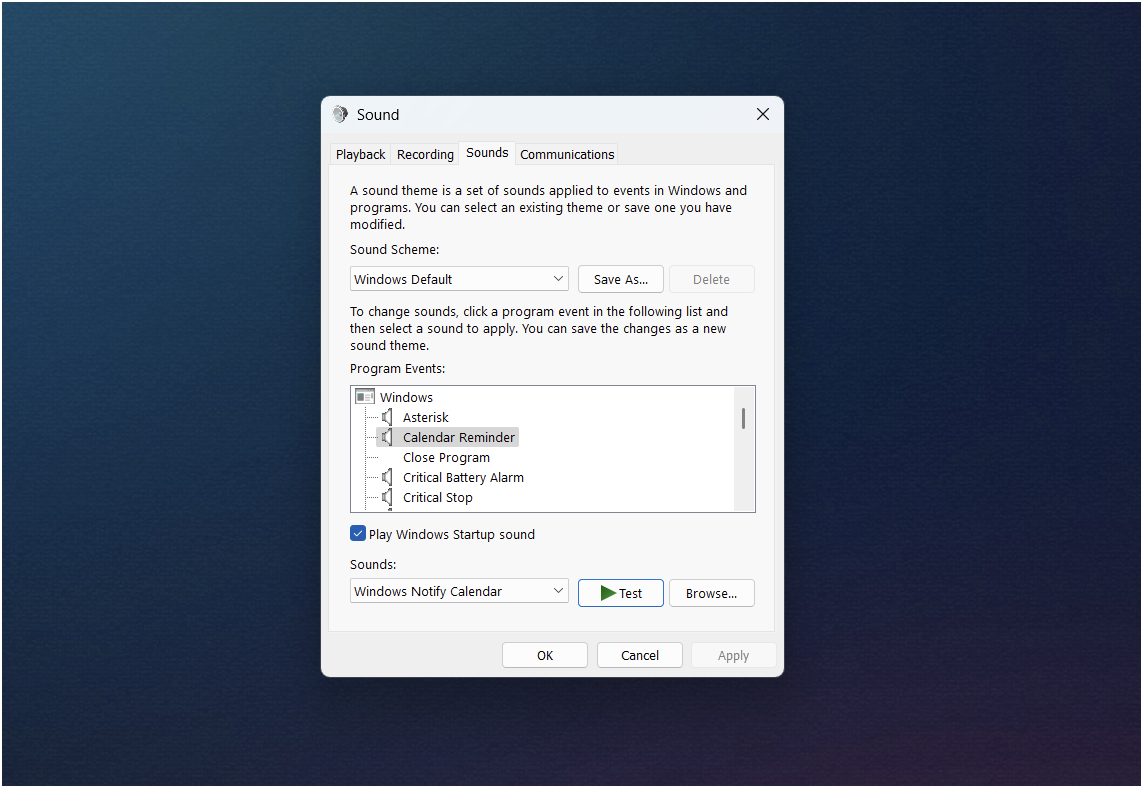Click the speaker icon beside Calendar Reminder
The image size is (1143, 788).
point(387,437)
